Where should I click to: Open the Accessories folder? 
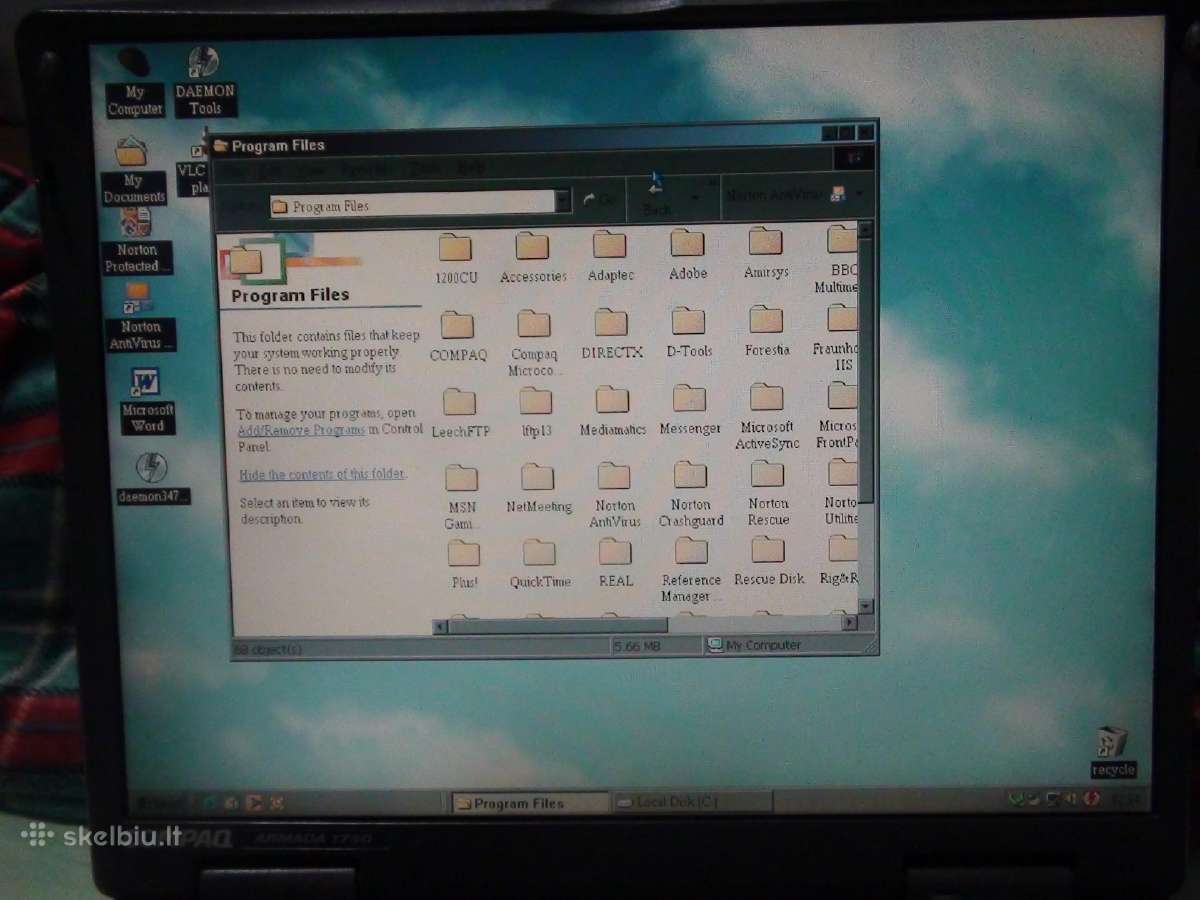pyautogui.click(x=533, y=257)
